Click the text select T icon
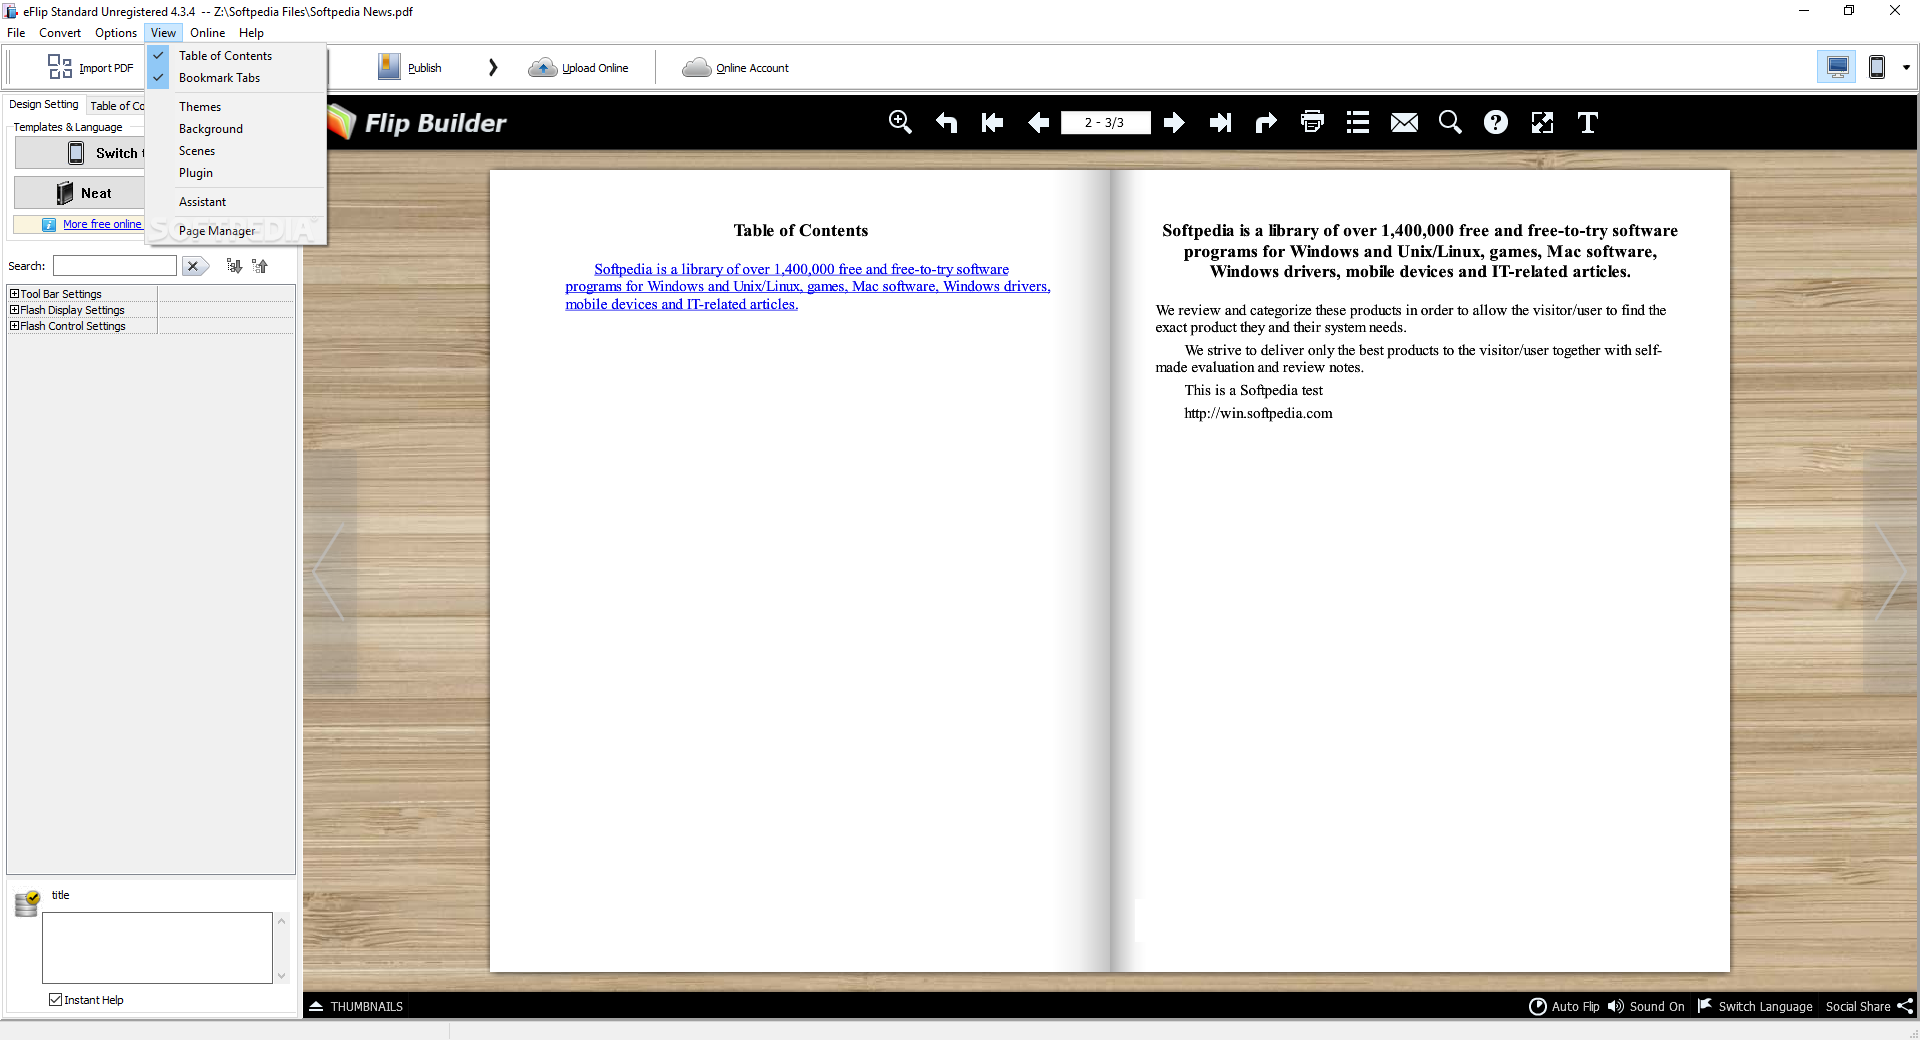The height and width of the screenshot is (1040, 1920). click(1588, 122)
